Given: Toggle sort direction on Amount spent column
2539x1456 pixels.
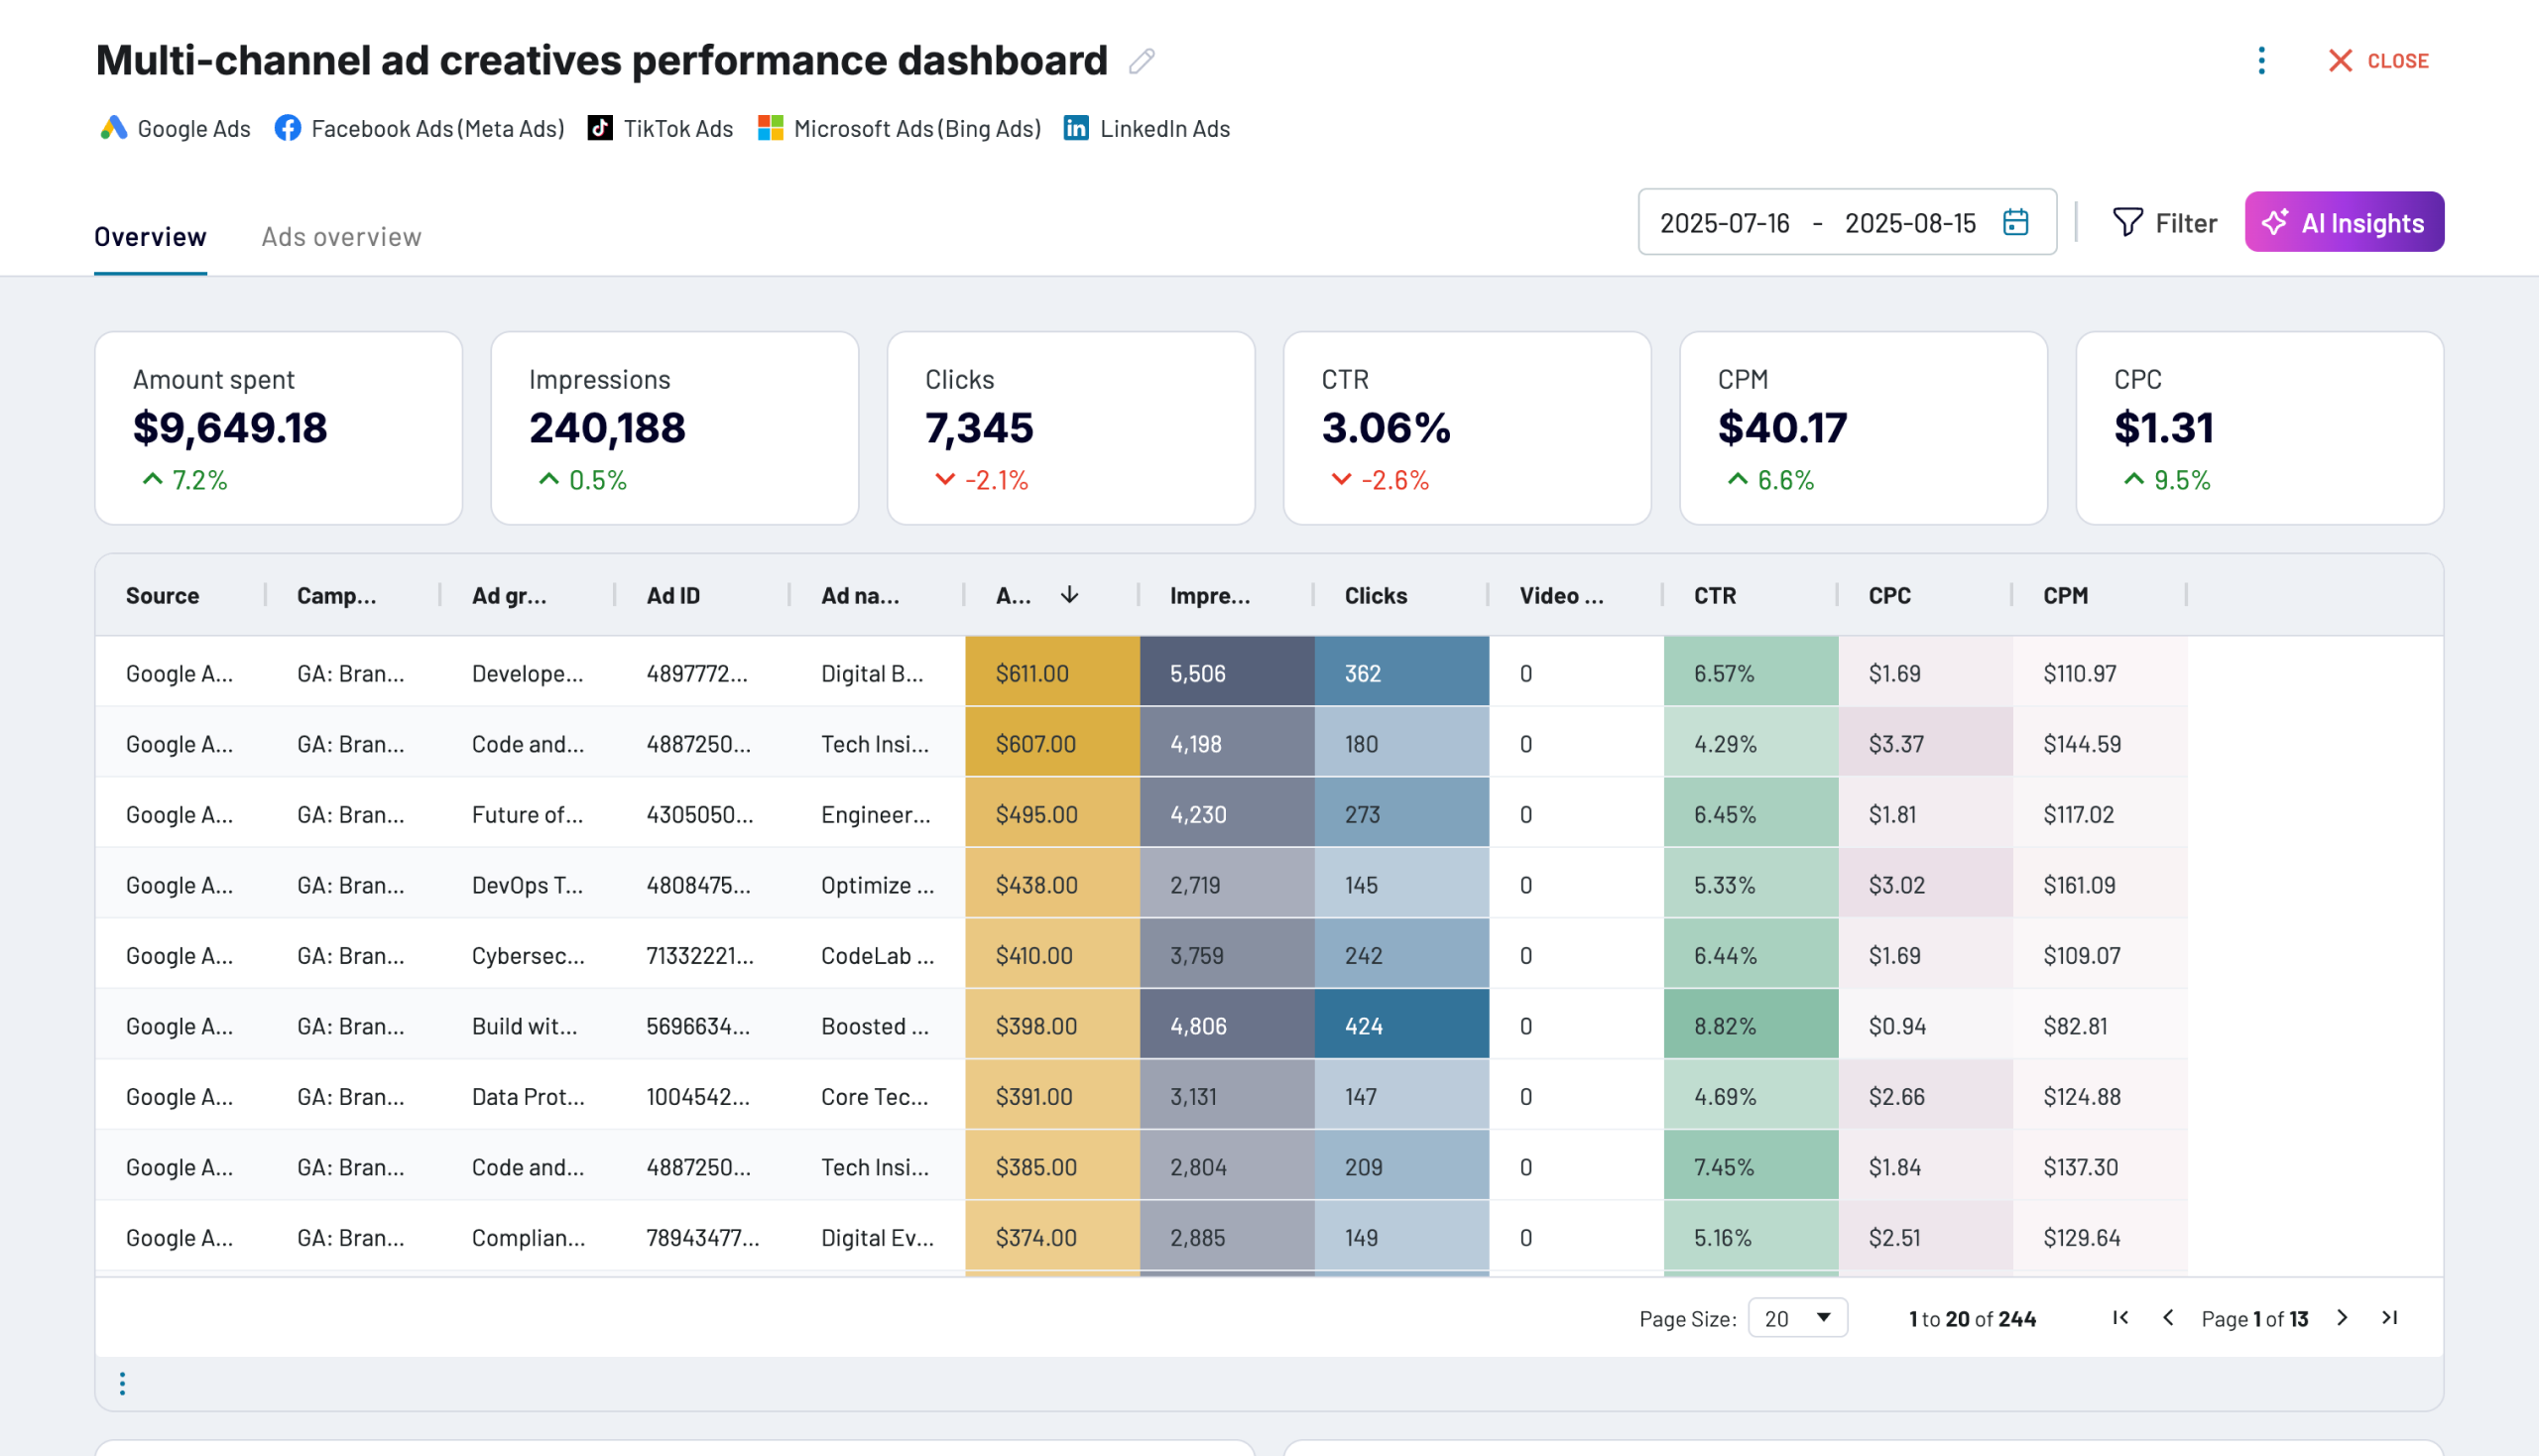Looking at the screenshot, I should point(1069,595).
